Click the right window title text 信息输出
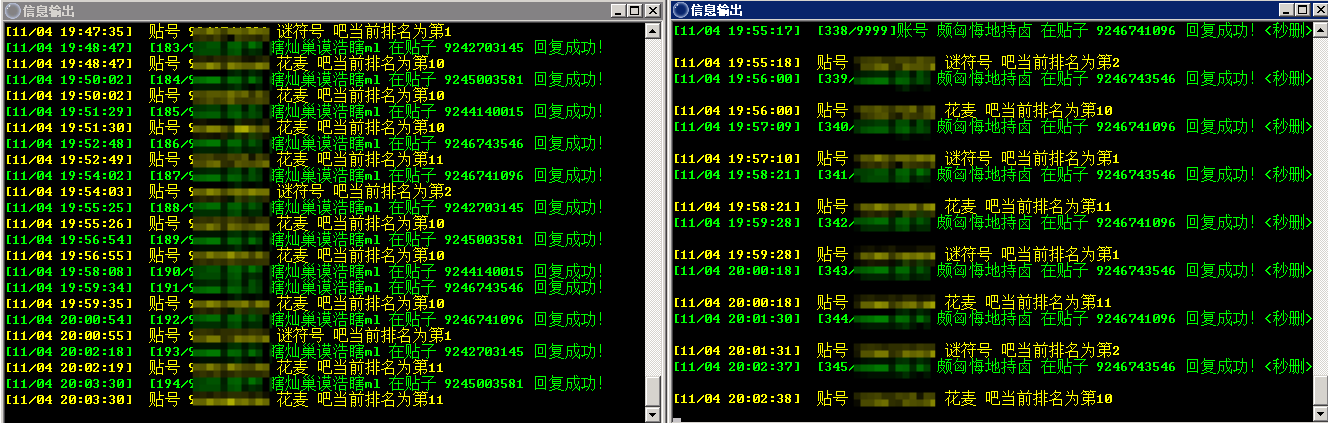 717,10
